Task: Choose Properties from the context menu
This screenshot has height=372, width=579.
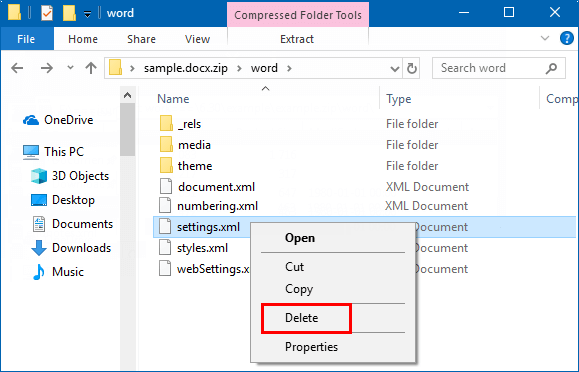Action: [311, 347]
